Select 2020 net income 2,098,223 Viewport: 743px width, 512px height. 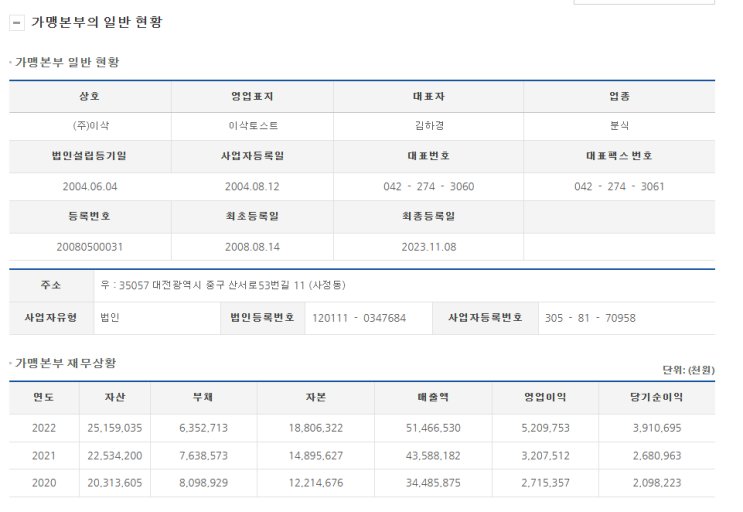(x=657, y=483)
